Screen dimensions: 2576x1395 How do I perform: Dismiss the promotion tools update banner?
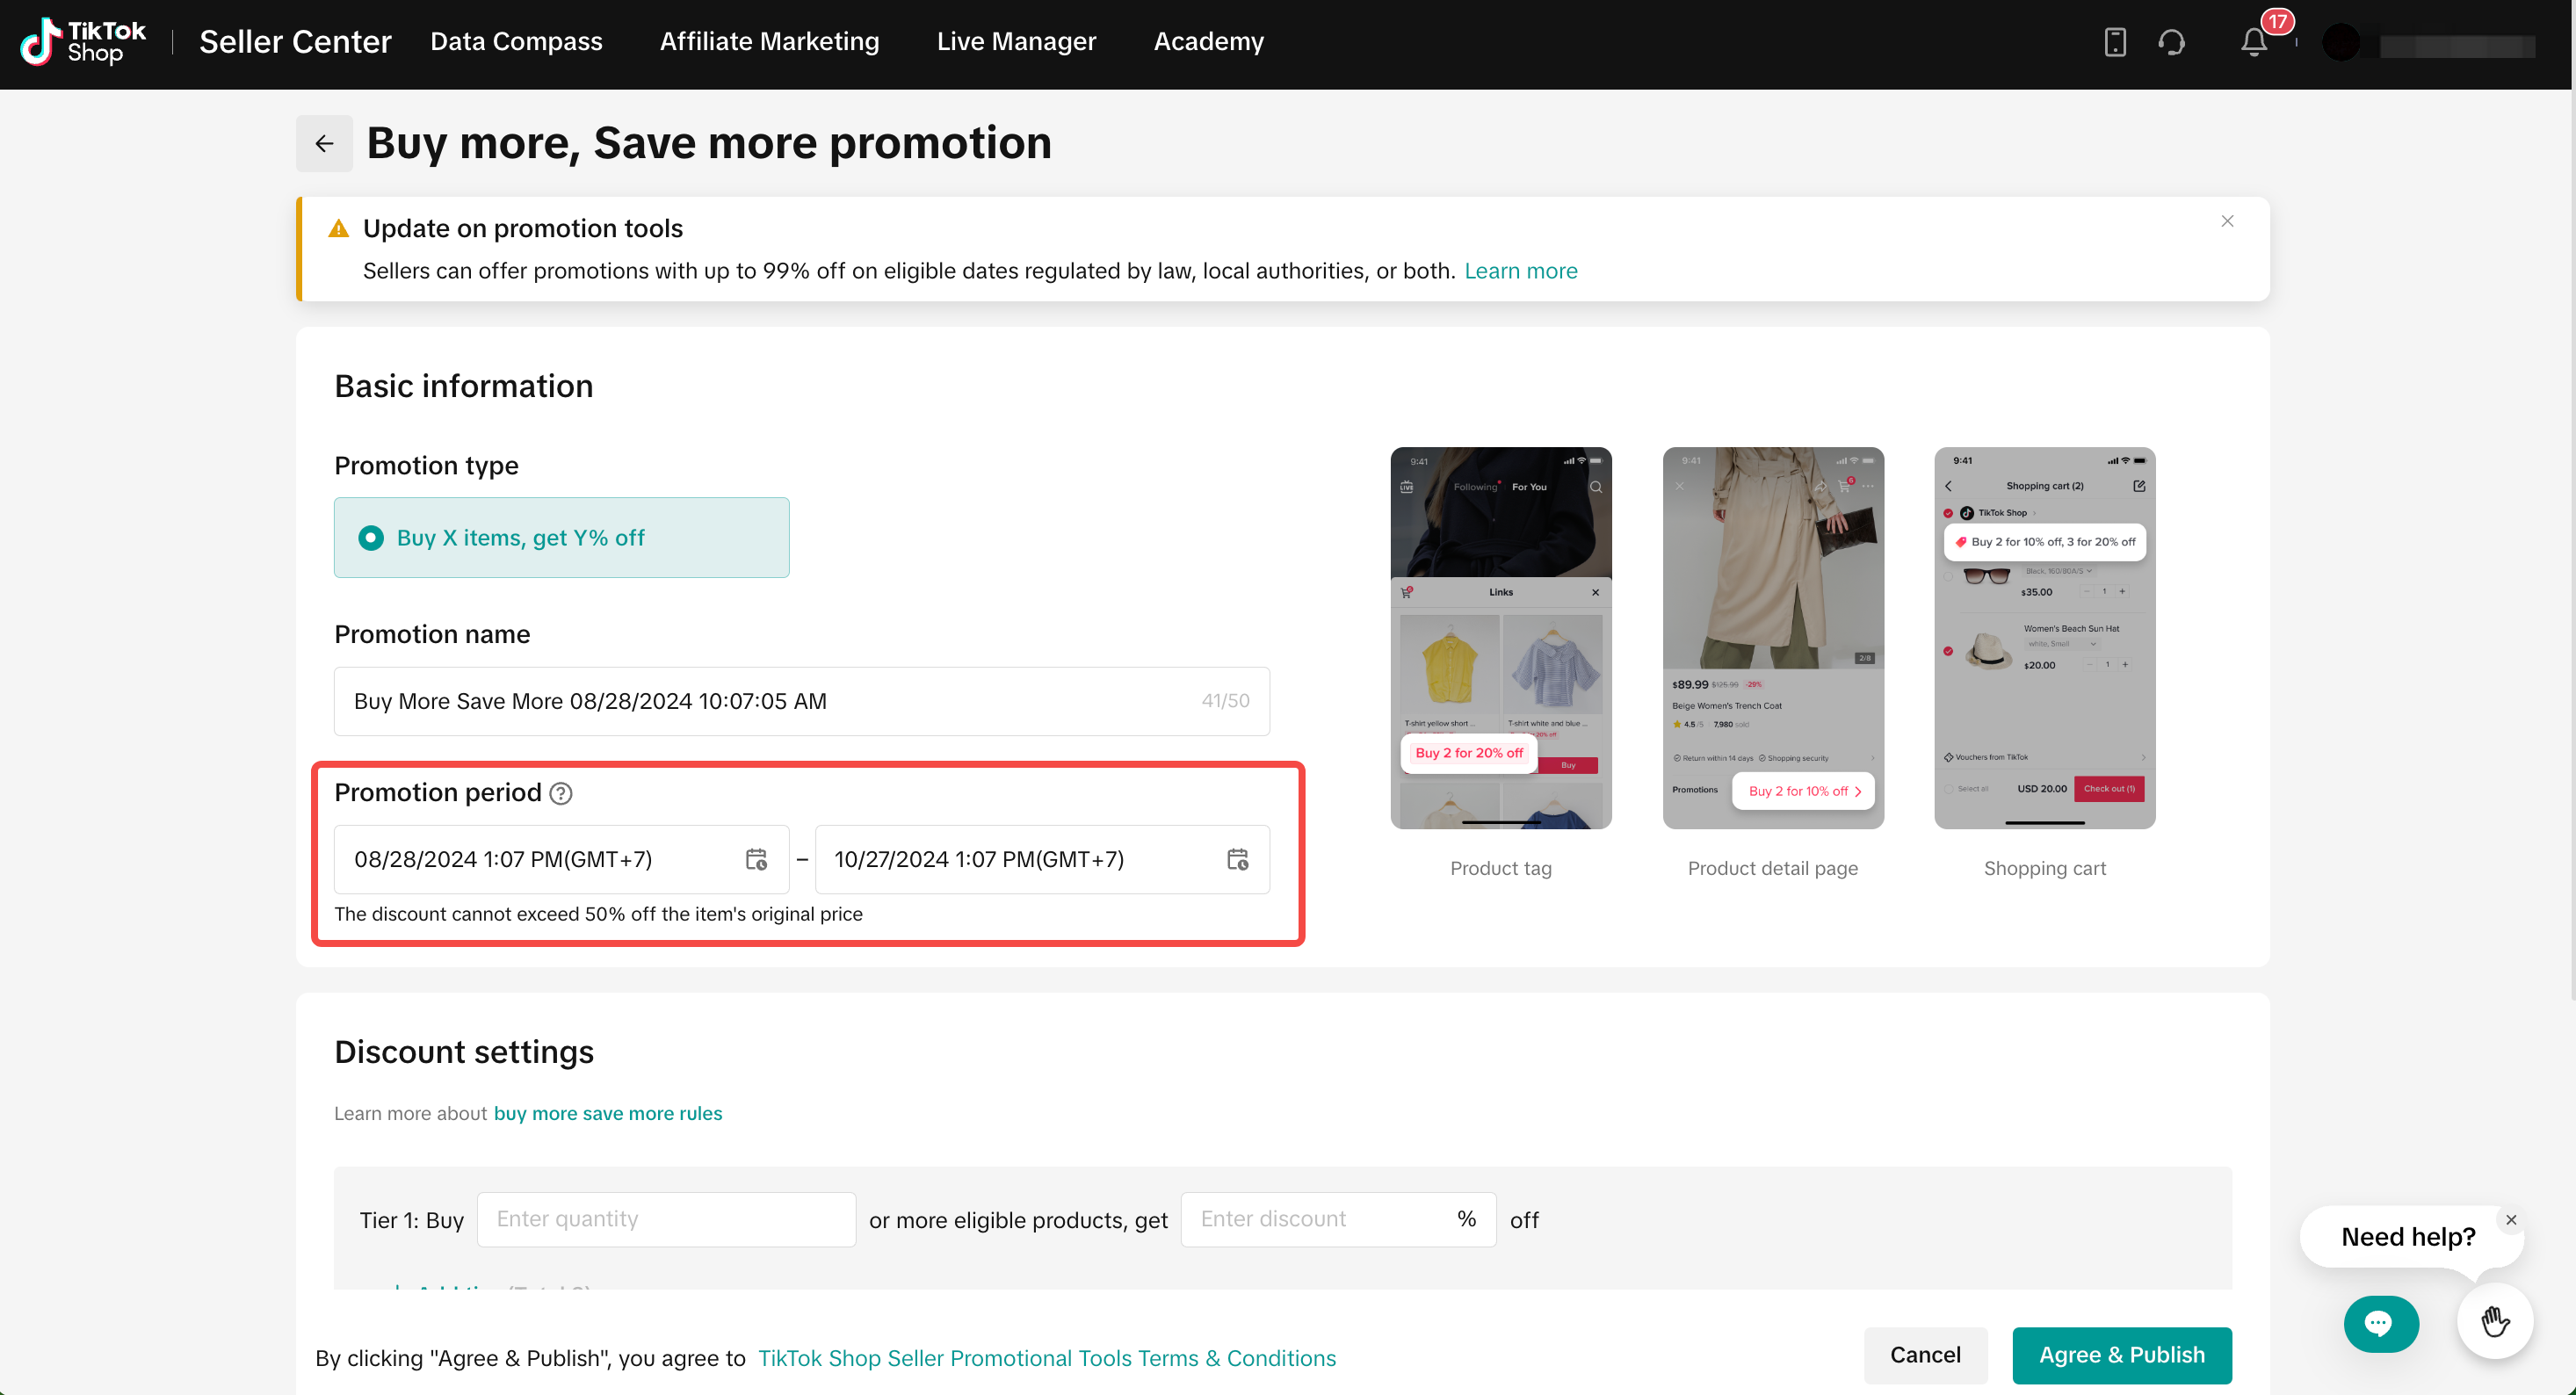[2227, 221]
